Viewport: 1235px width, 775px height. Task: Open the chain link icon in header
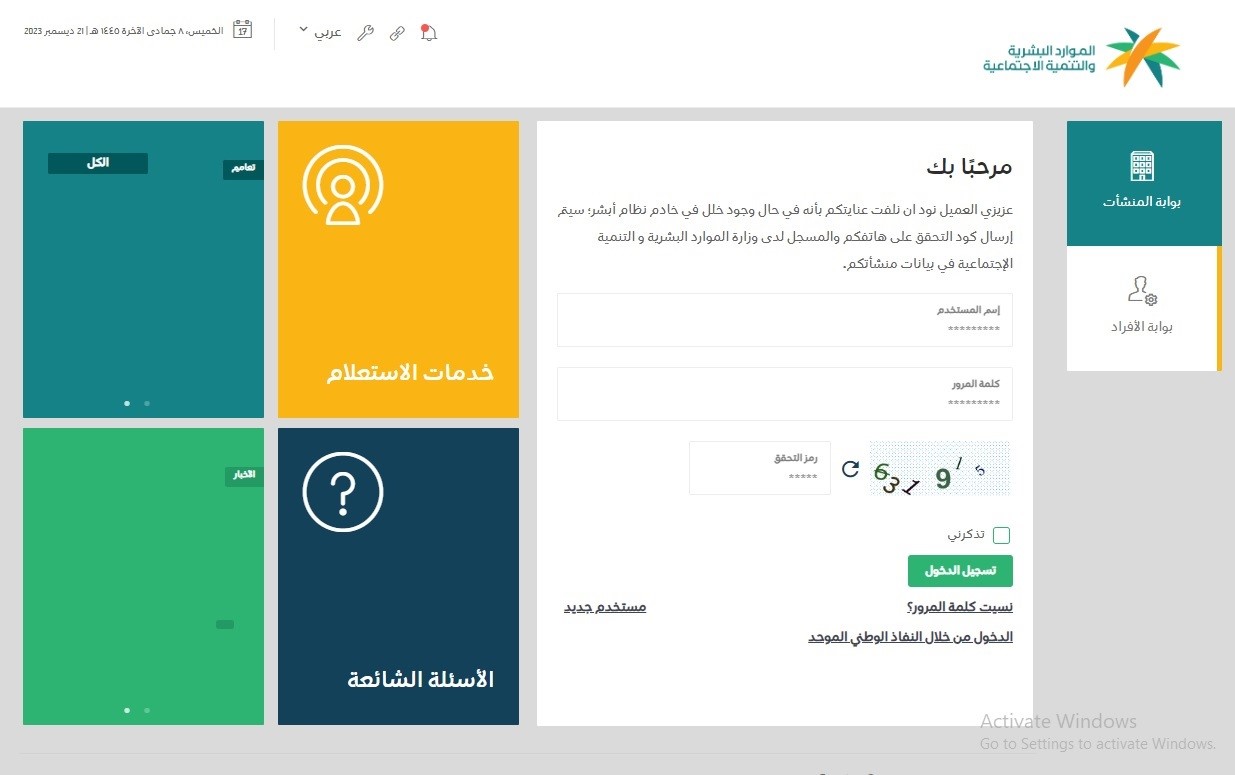tap(397, 32)
